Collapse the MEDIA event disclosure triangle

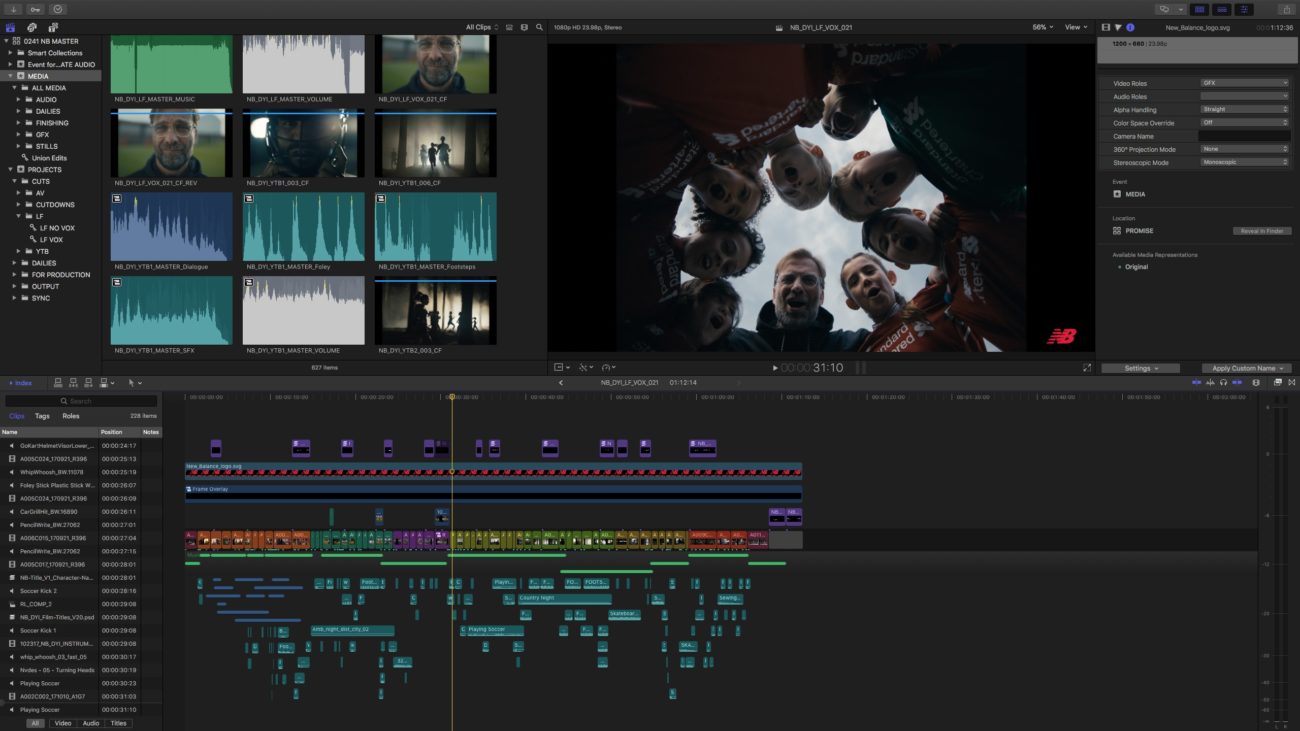[9, 76]
